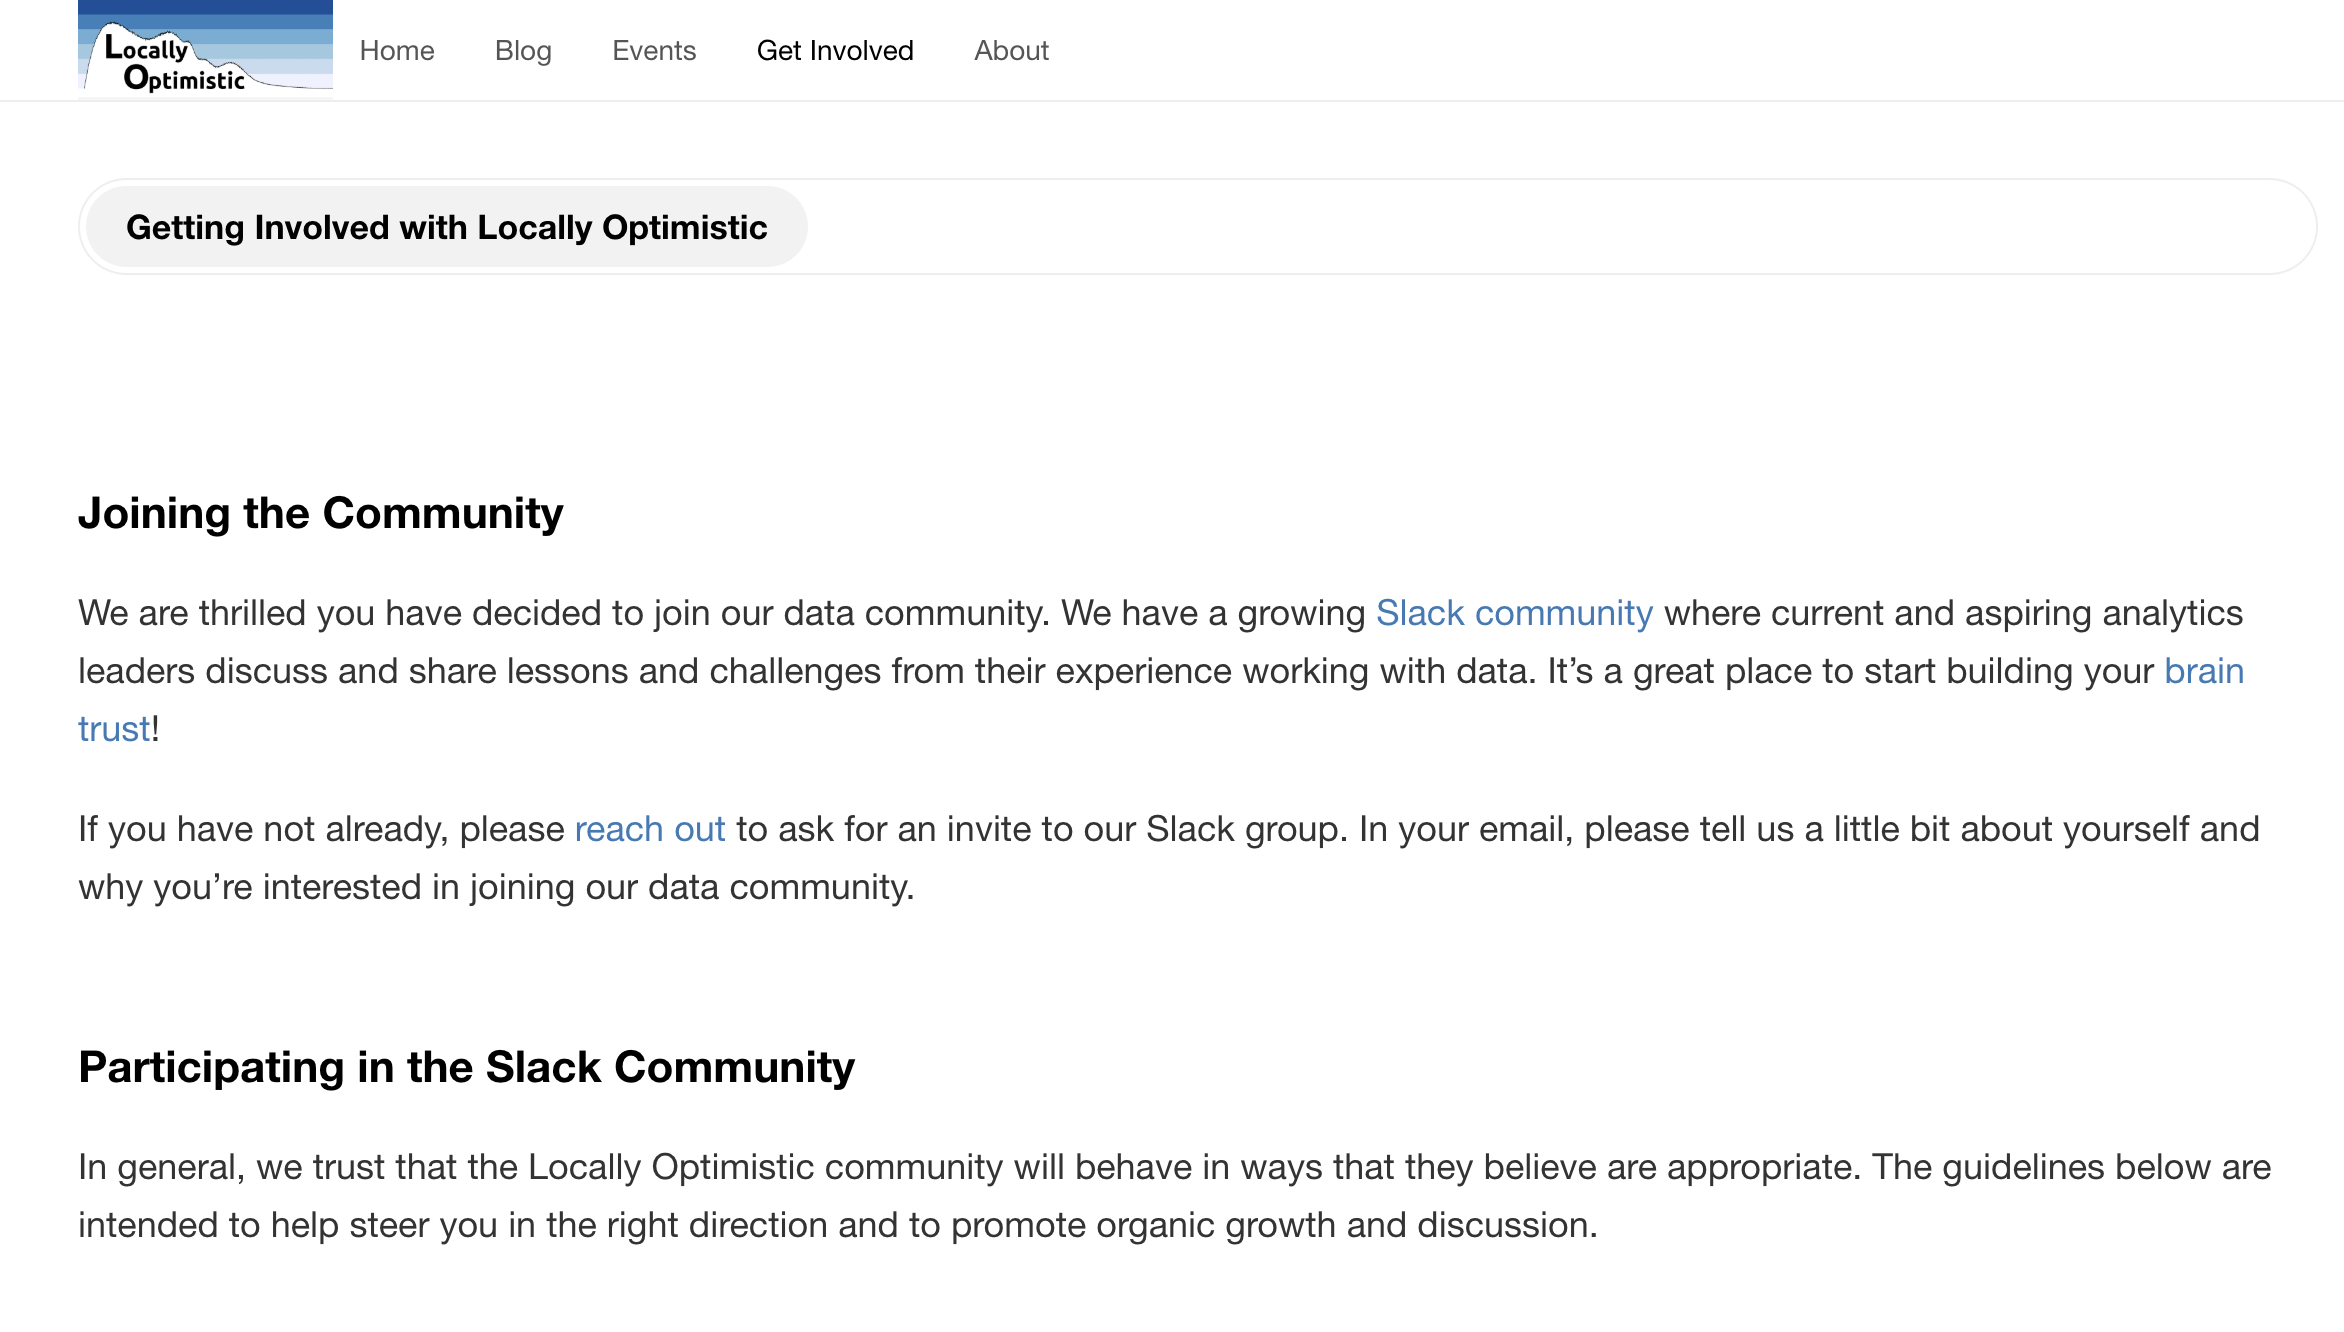Select the Get Involved tab
2344x1332 pixels.
[x=835, y=50]
